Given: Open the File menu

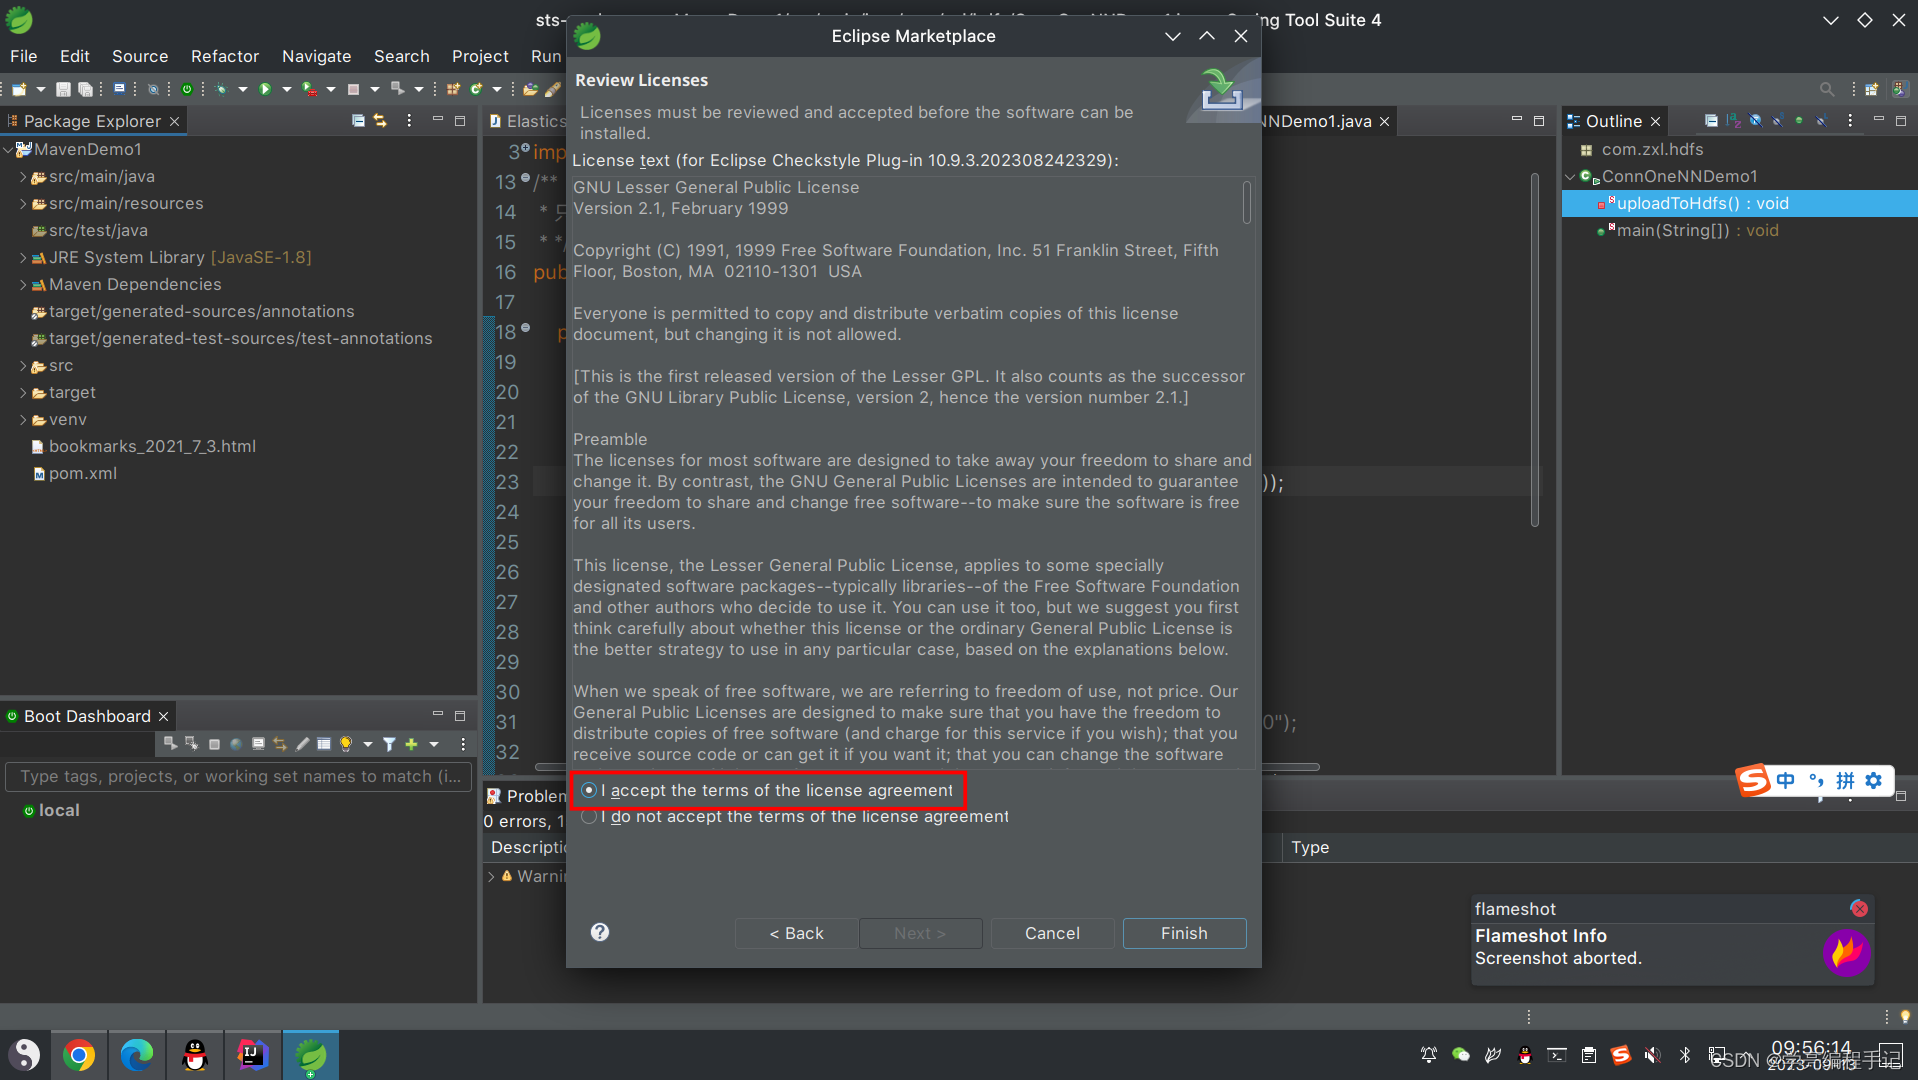Looking at the screenshot, I should point(23,56).
